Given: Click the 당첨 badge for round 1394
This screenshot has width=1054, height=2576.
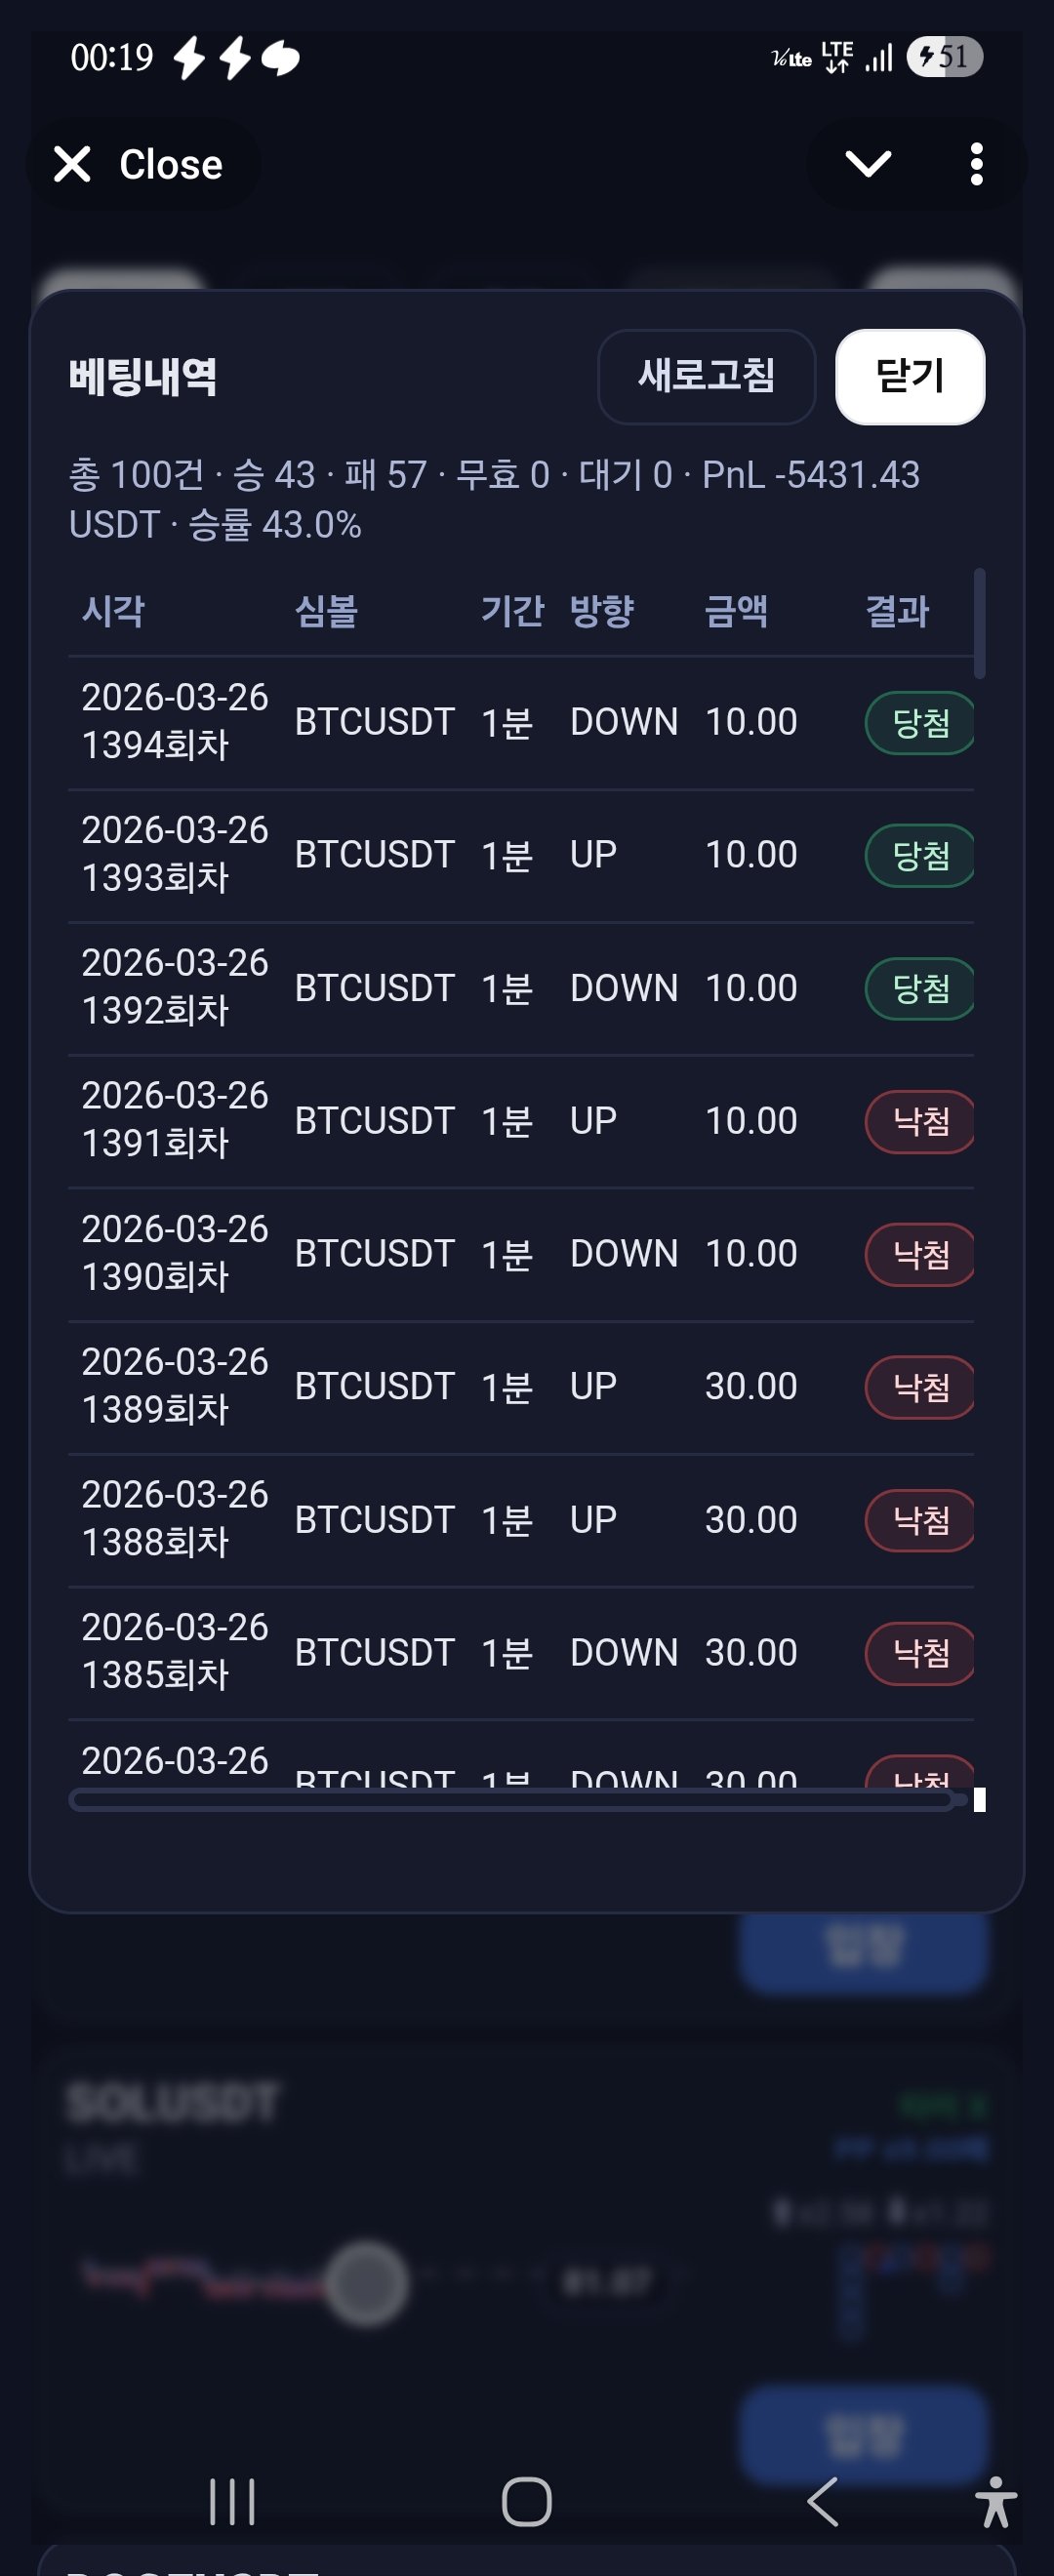Looking at the screenshot, I should [919, 723].
